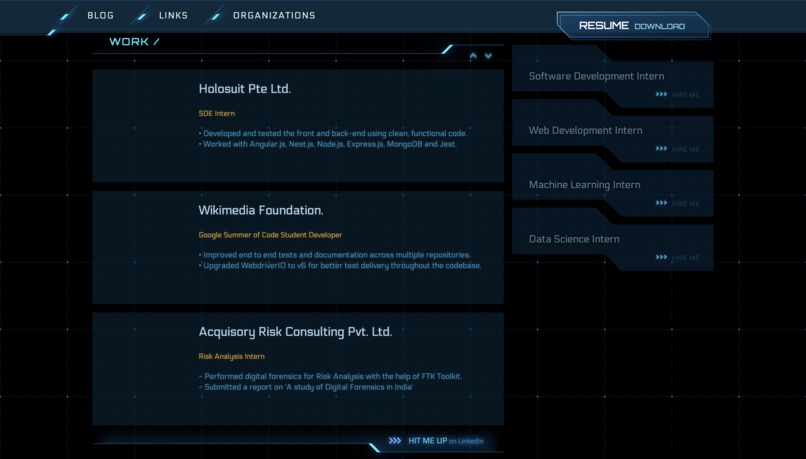Click Google Summer of Code Student Developer label

pos(270,235)
